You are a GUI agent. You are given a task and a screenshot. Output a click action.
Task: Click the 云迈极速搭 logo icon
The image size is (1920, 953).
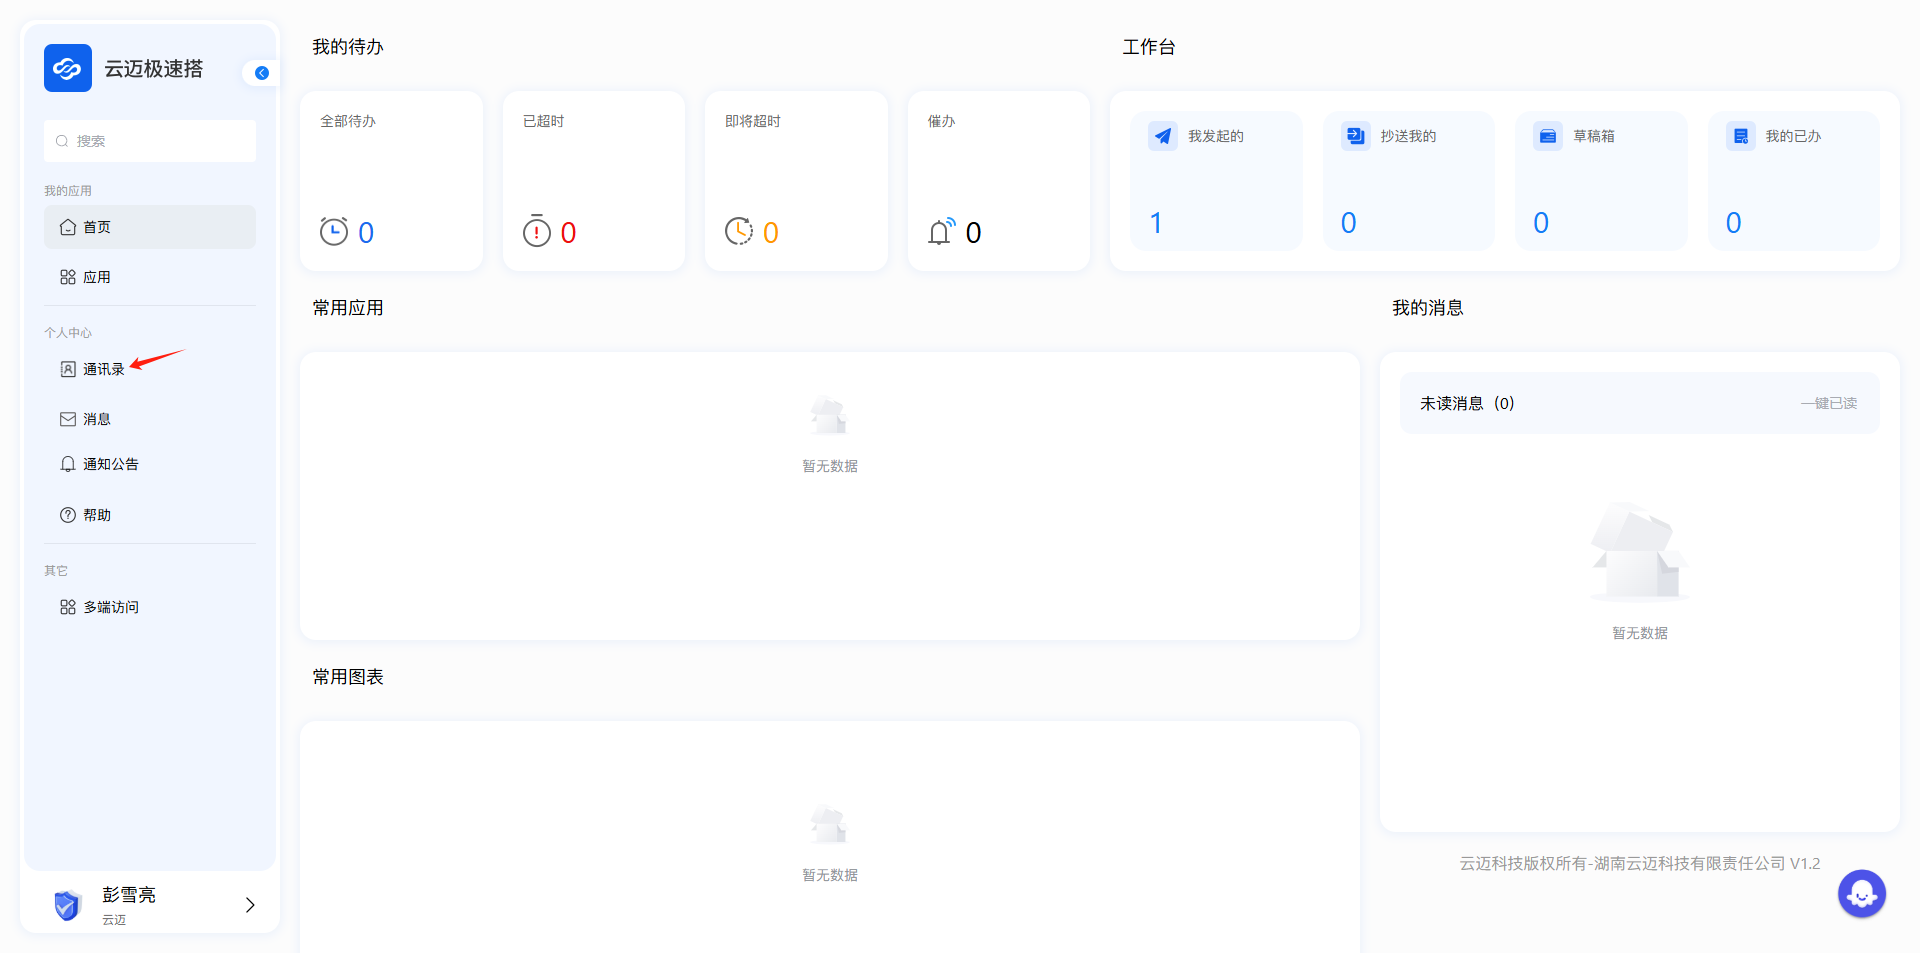point(68,68)
